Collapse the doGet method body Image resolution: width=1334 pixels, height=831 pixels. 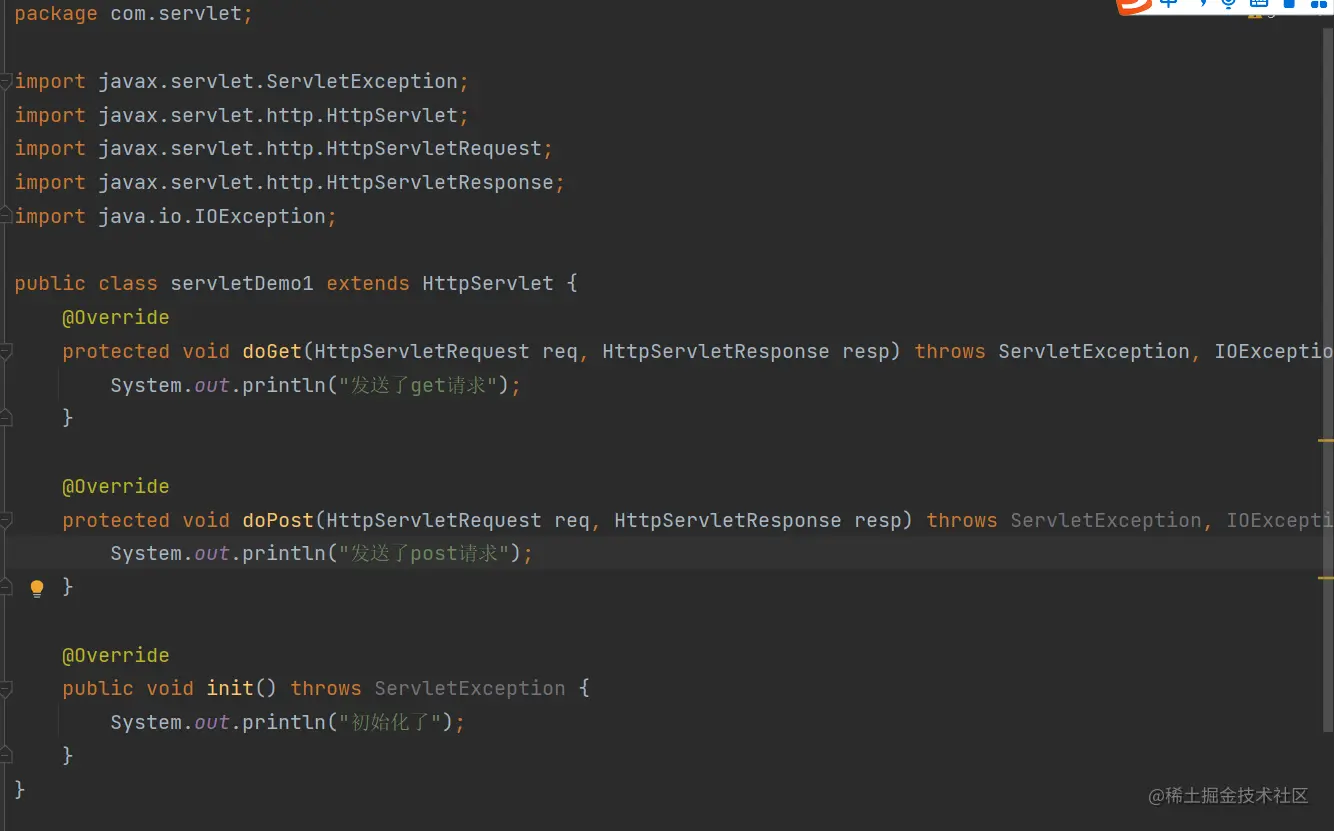click(x=5, y=351)
